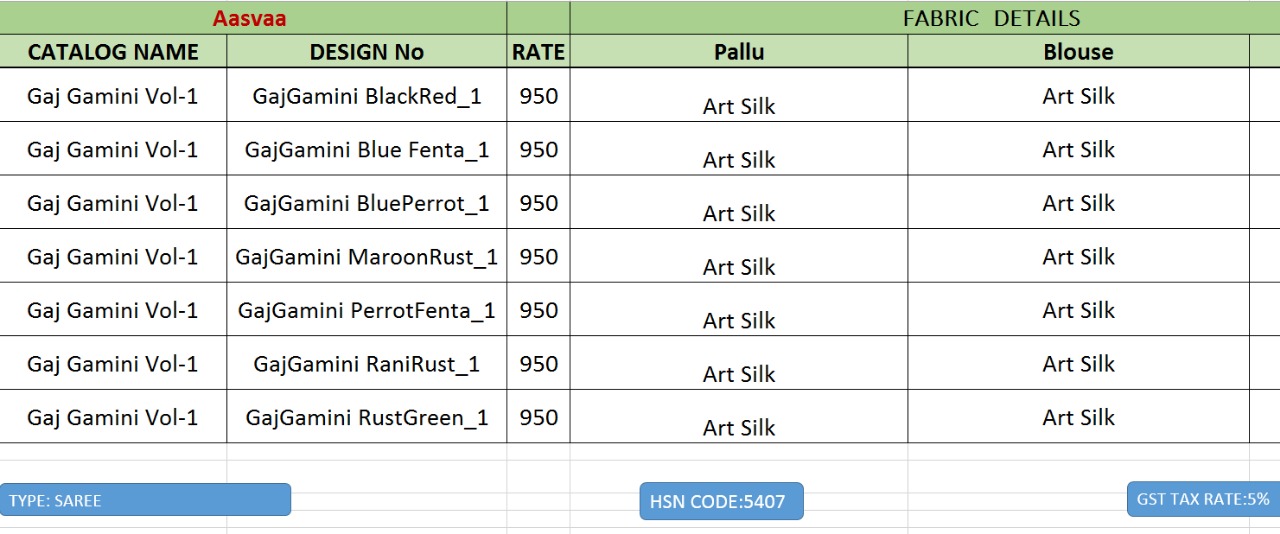Select the GajGamini PerrotFenta_1 cell
1280x534 pixels.
(366, 310)
